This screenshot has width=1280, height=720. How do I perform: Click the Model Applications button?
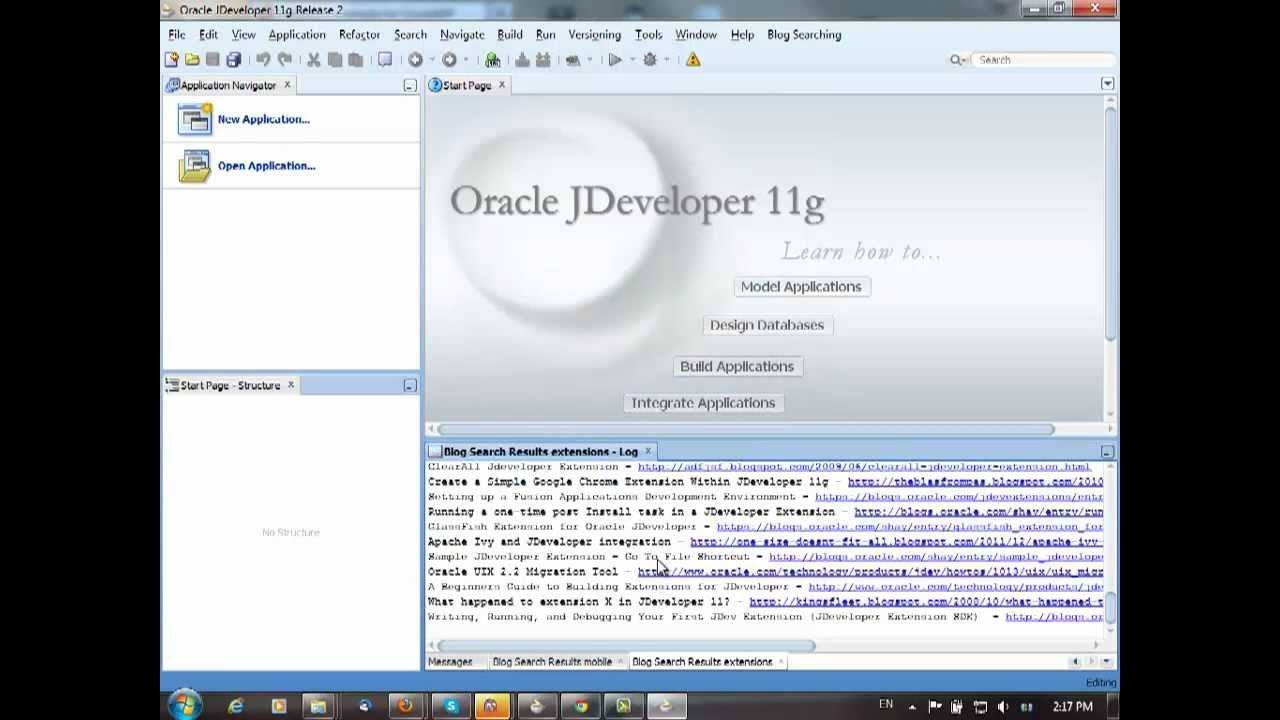(801, 286)
